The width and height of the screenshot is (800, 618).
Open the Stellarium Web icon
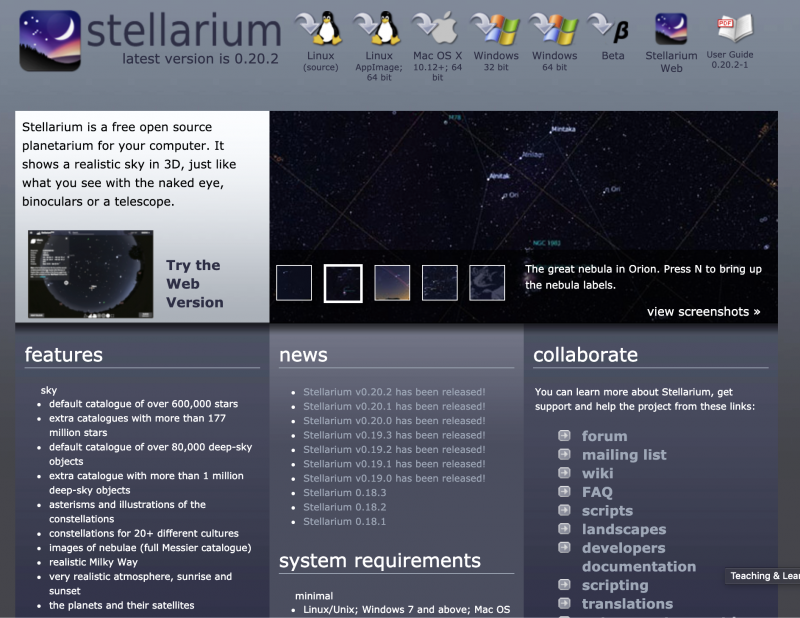pyautogui.click(x=671, y=29)
